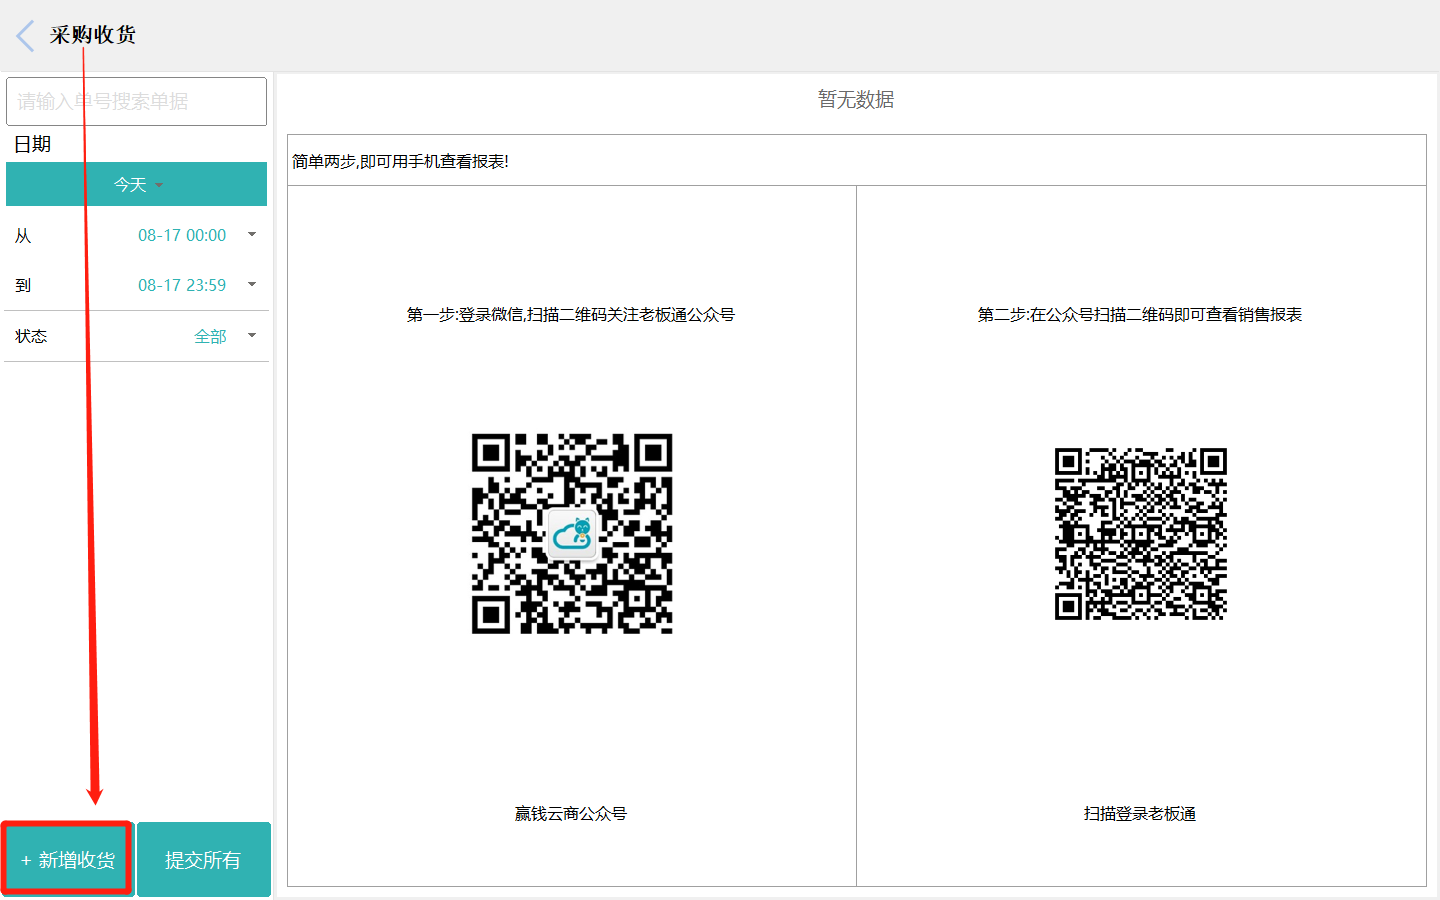The height and width of the screenshot is (900, 1440).
Task: Click the 暂无数据 text
Action: [x=856, y=99]
